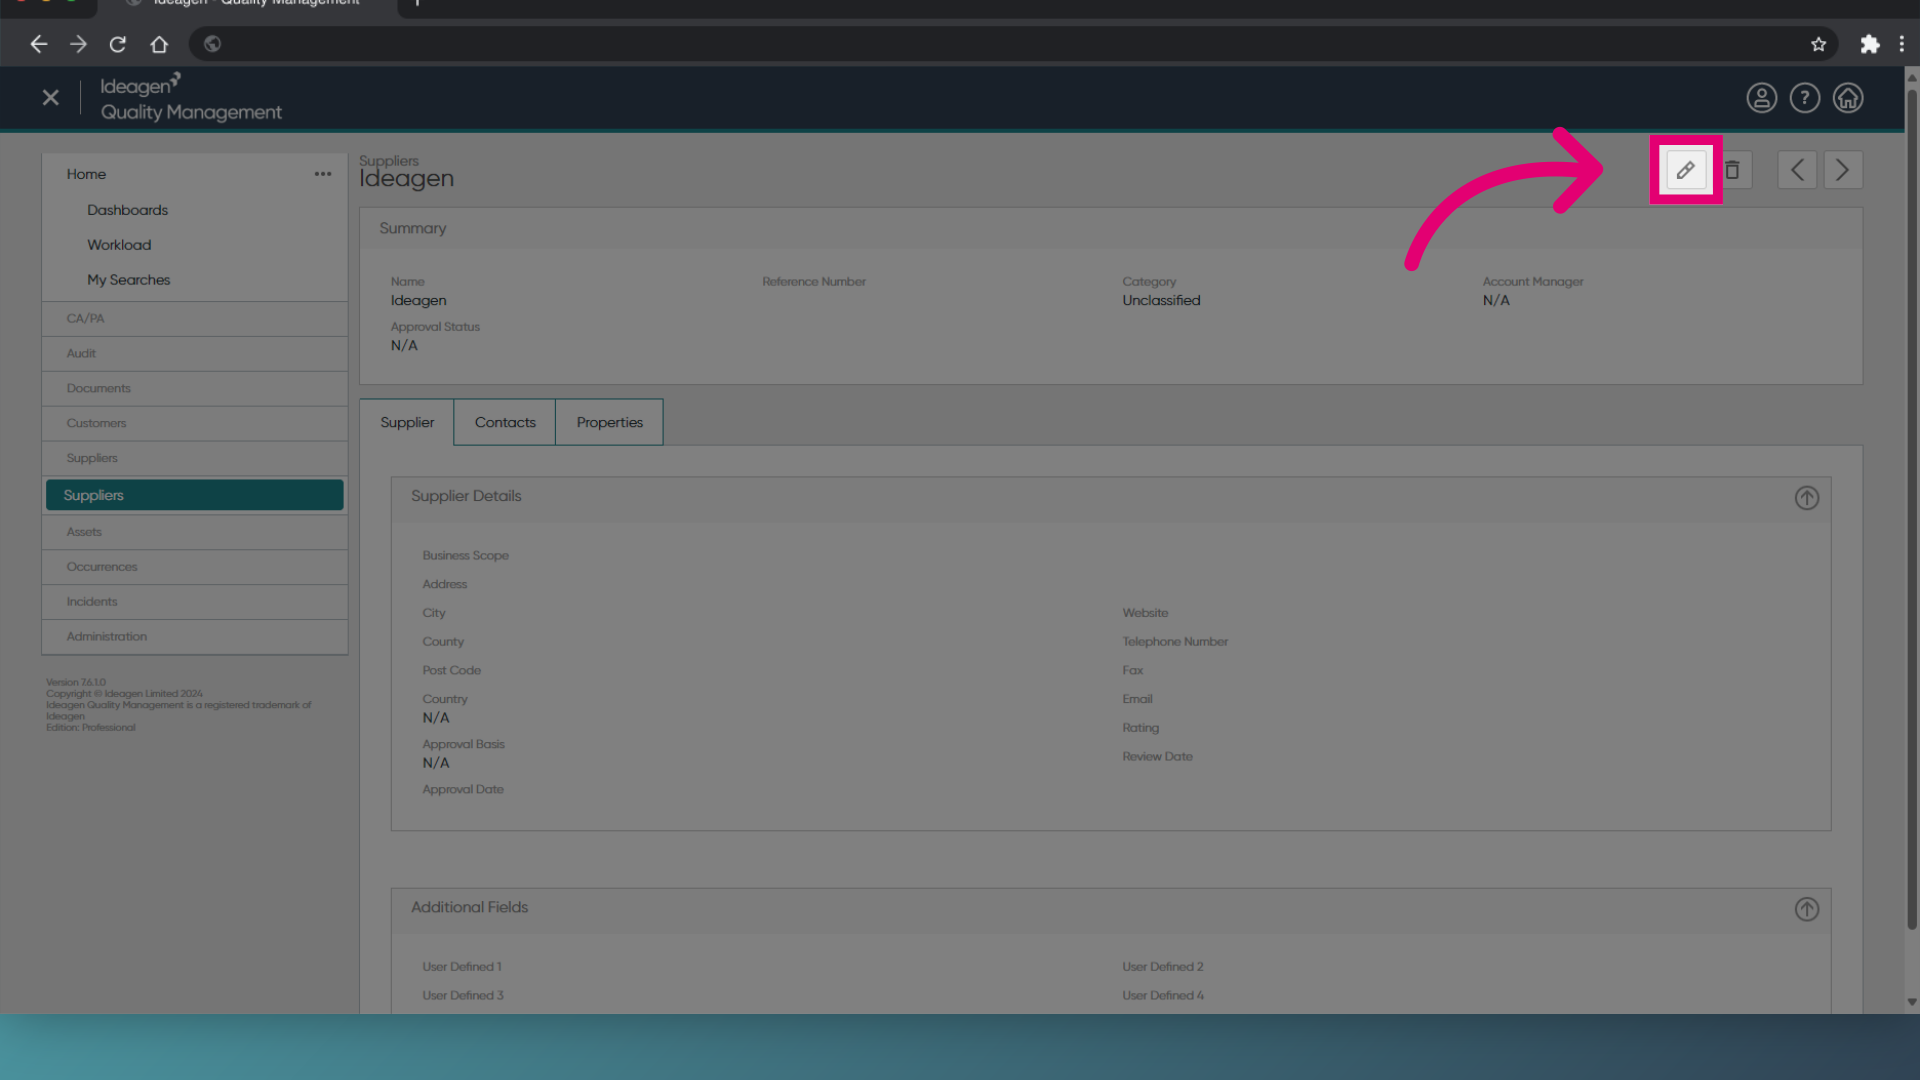Click the Telephone Number label
Screen dimensions: 1920x1080
coord(1175,642)
